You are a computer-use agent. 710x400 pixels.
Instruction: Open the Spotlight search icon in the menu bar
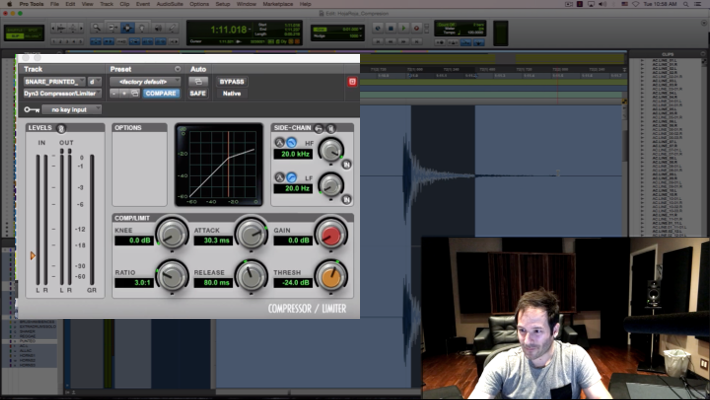click(x=686, y=4)
